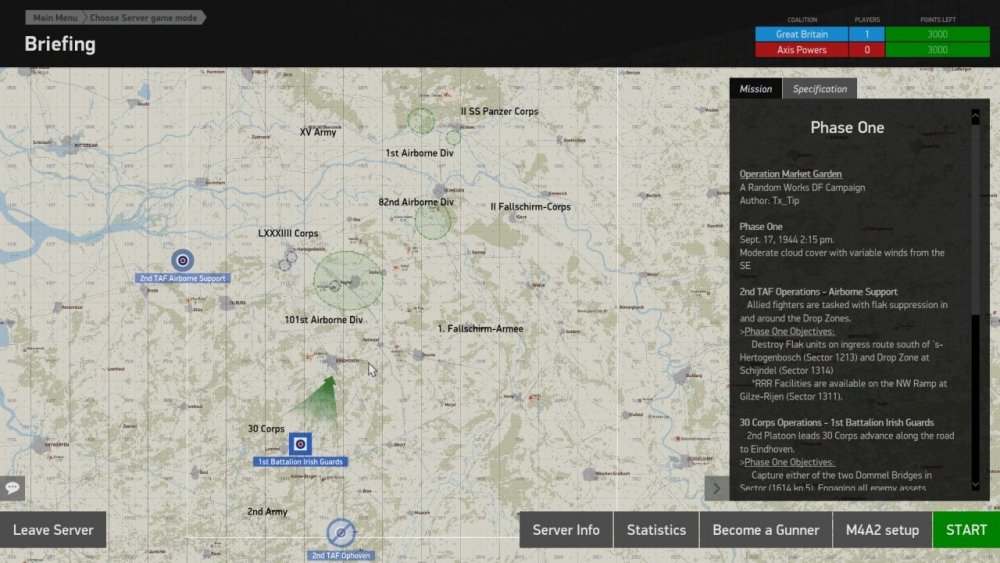1000x563 pixels.
Task: Select the Great Britain coalition row
Action: [800, 34]
